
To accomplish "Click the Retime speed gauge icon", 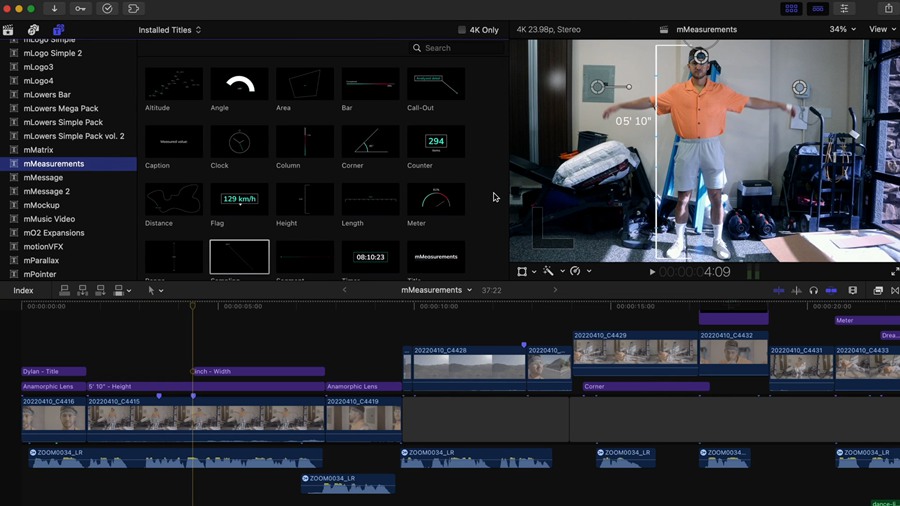I will (x=575, y=271).
